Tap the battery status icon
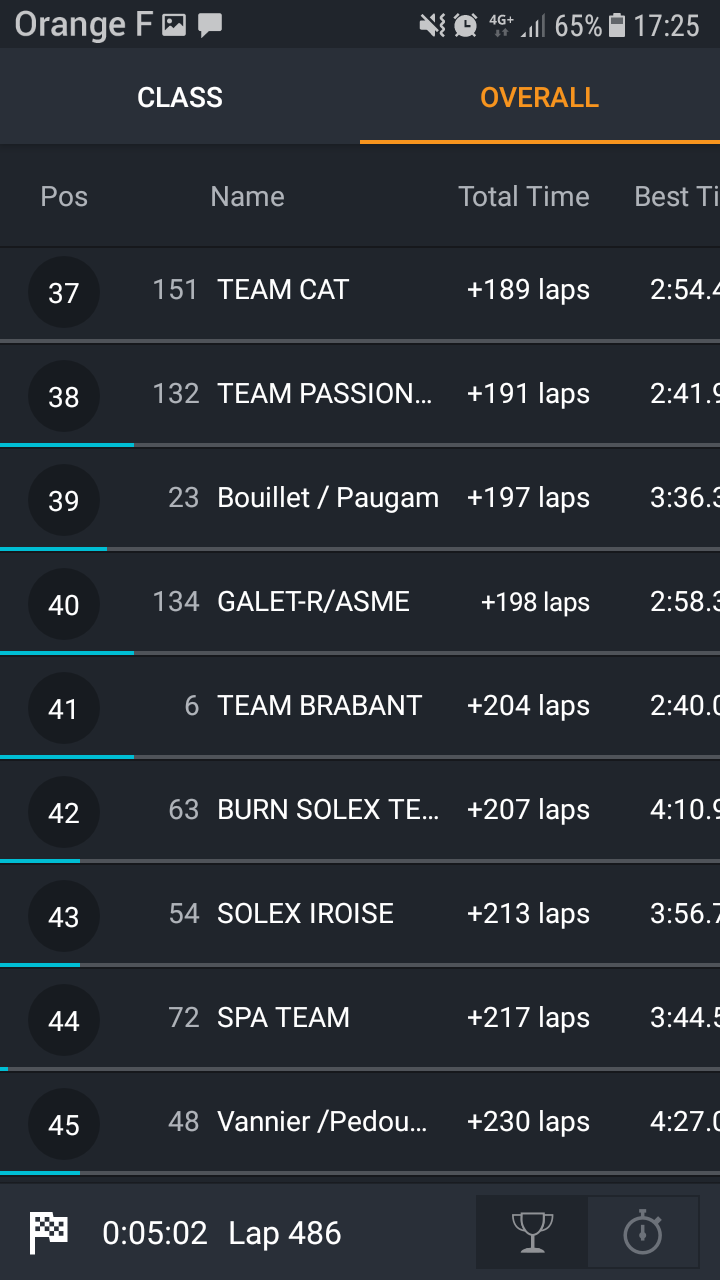Viewport: 720px width, 1280px height. (617, 25)
